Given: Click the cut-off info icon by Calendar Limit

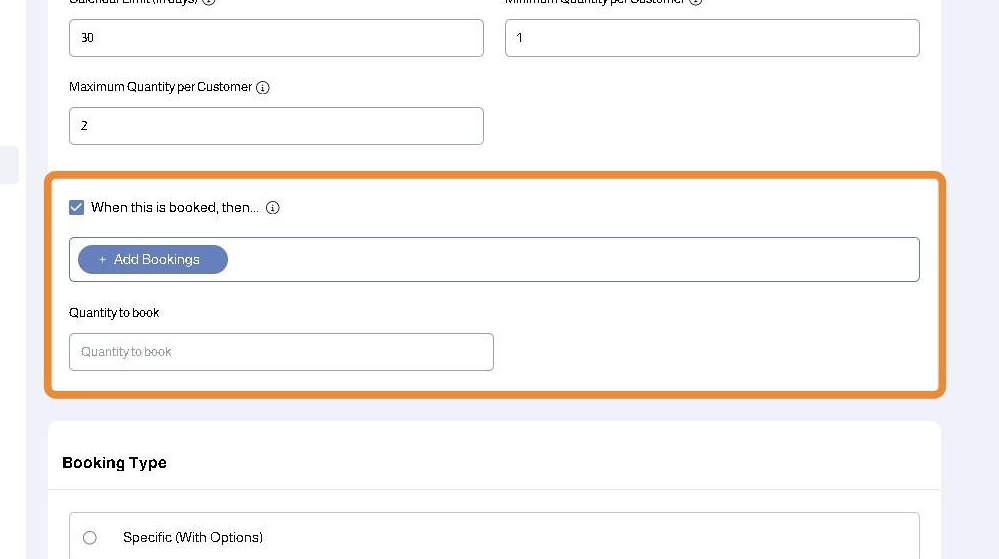Looking at the screenshot, I should tap(209, 2).
